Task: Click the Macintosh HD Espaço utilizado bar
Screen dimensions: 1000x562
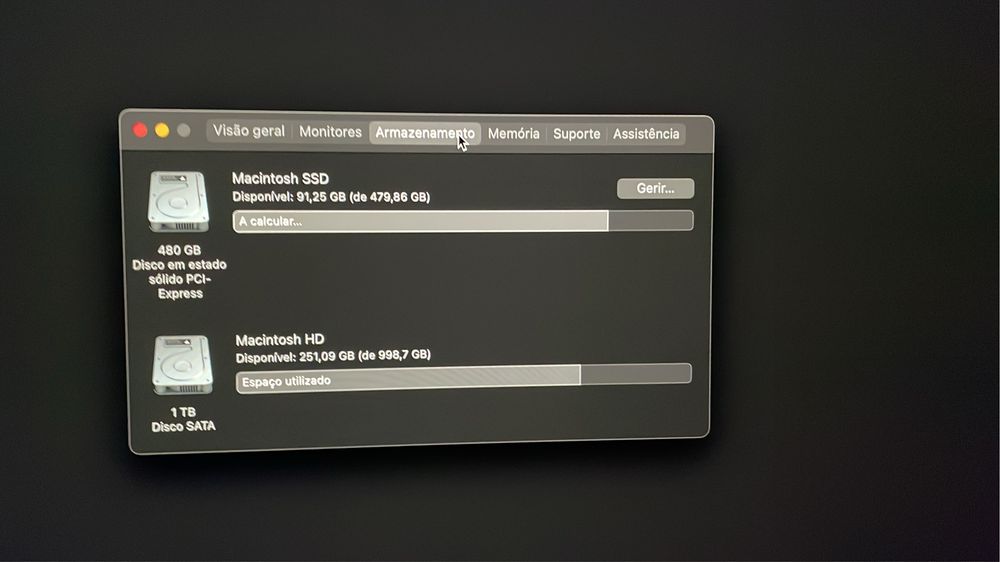Action: coord(464,378)
